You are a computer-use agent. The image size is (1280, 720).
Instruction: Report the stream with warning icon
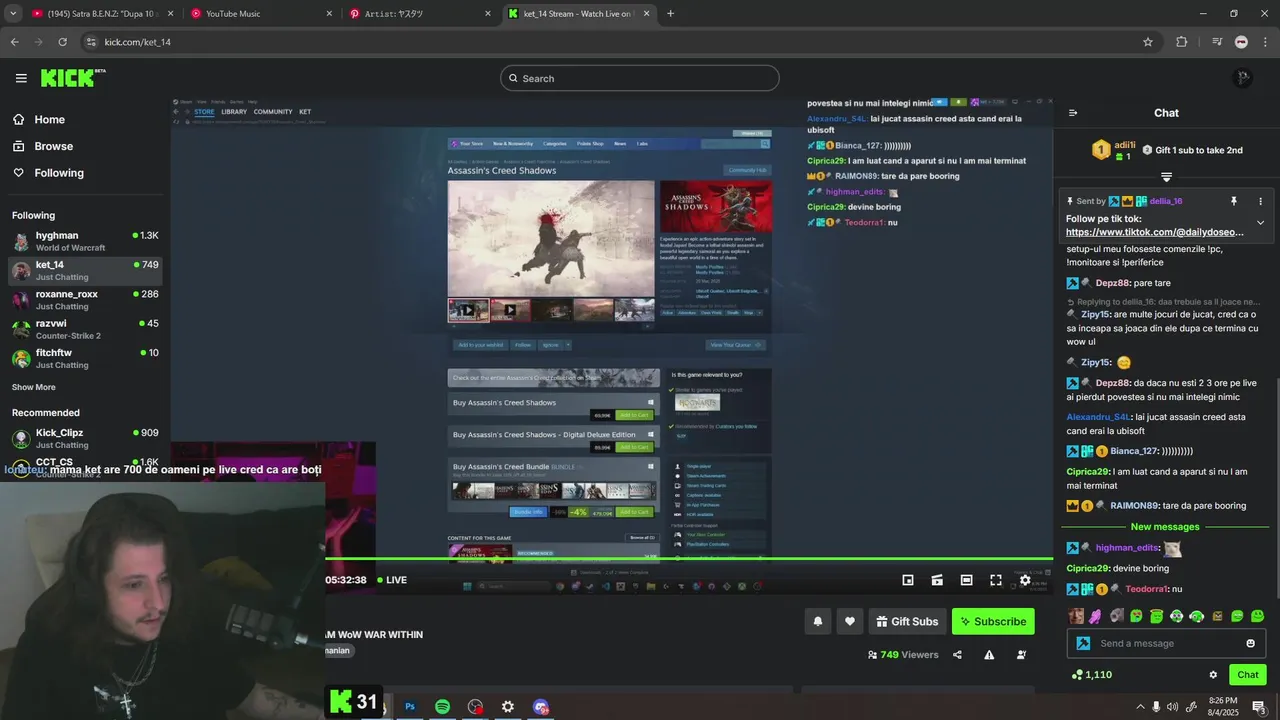989,655
